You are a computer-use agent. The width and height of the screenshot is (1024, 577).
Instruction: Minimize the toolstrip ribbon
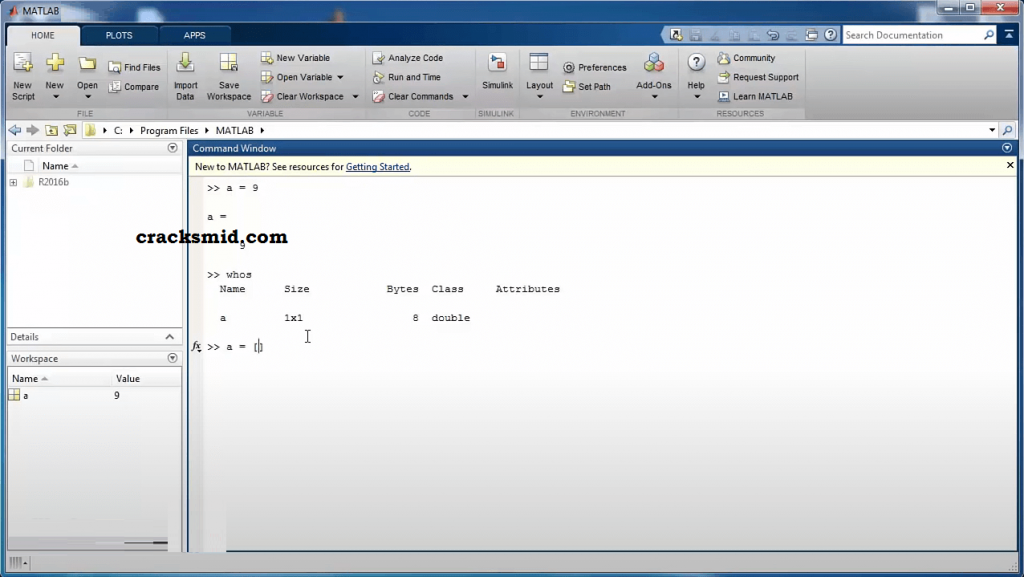click(1009, 35)
